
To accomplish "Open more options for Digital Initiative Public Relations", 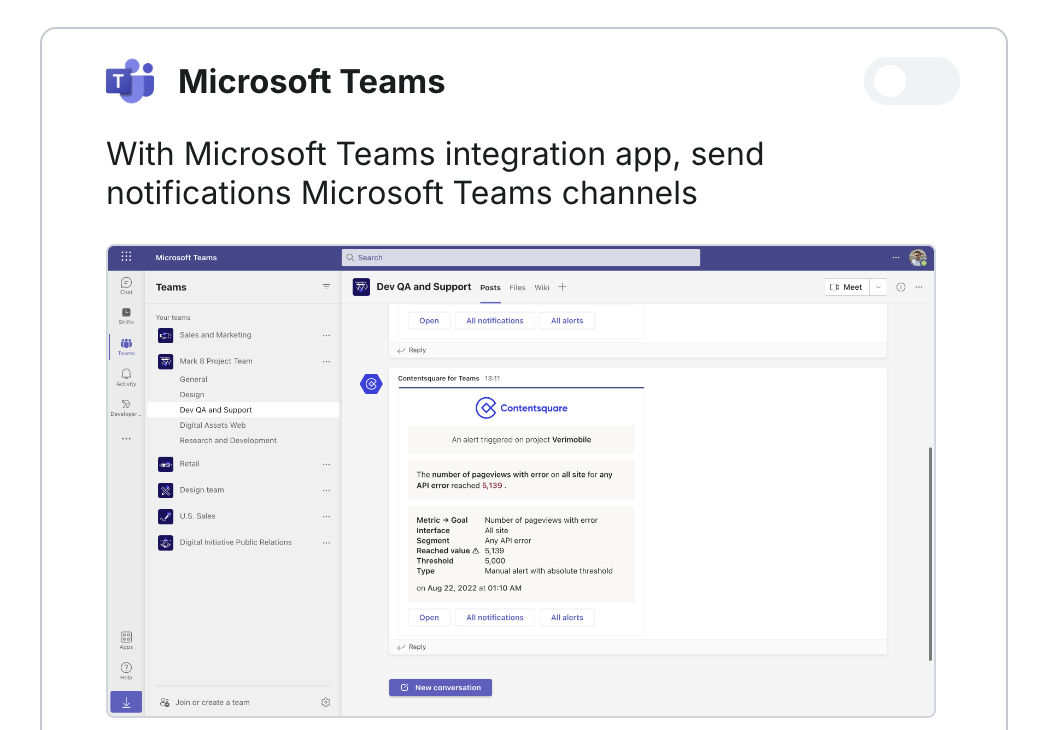I will click(x=326, y=543).
